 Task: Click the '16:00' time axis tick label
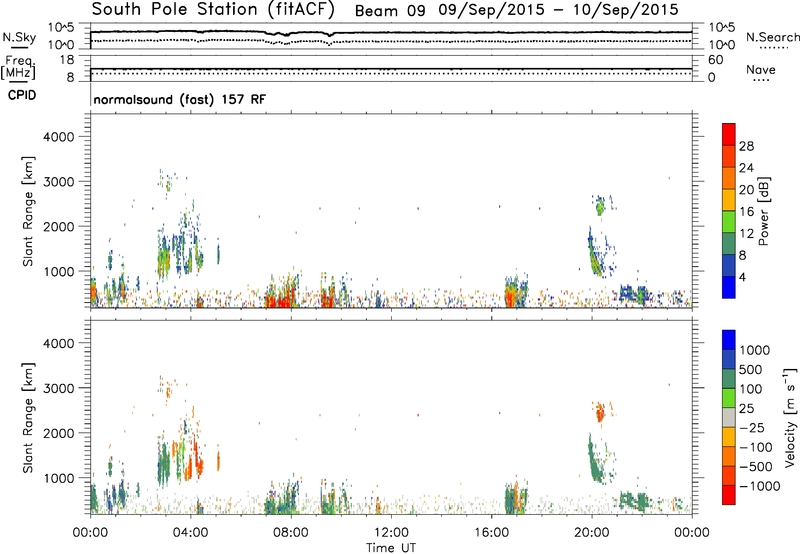pyautogui.click(x=491, y=533)
